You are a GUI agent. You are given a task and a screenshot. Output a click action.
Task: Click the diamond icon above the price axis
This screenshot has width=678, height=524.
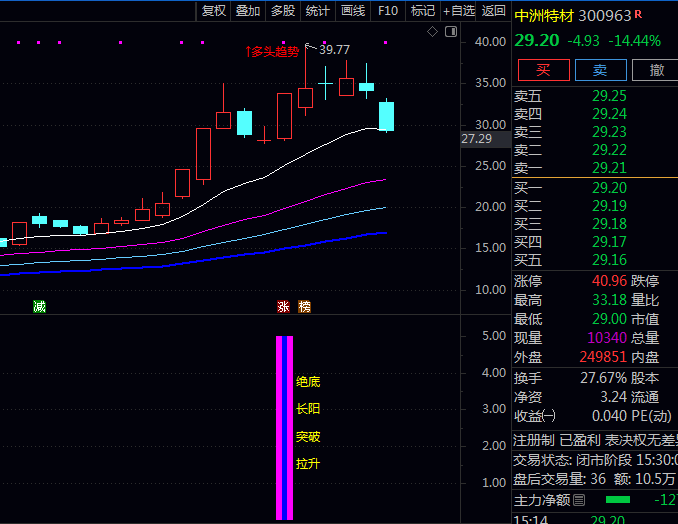433,32
